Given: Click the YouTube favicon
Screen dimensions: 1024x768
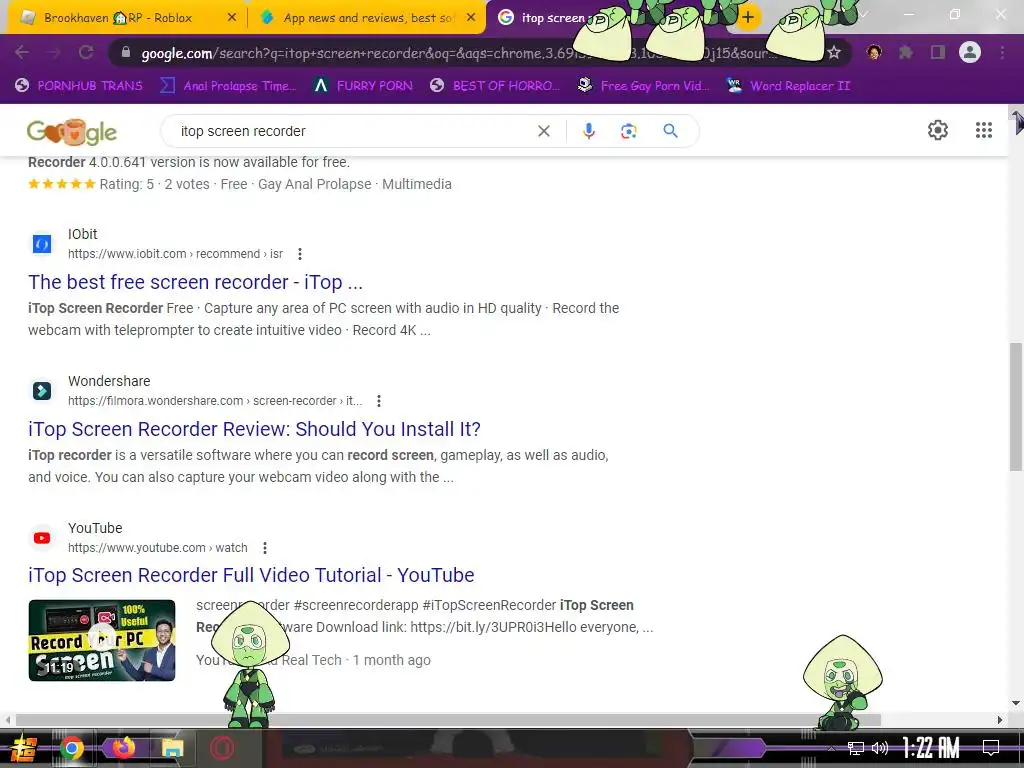Looking at the screenshot, I should pos(42,538).
